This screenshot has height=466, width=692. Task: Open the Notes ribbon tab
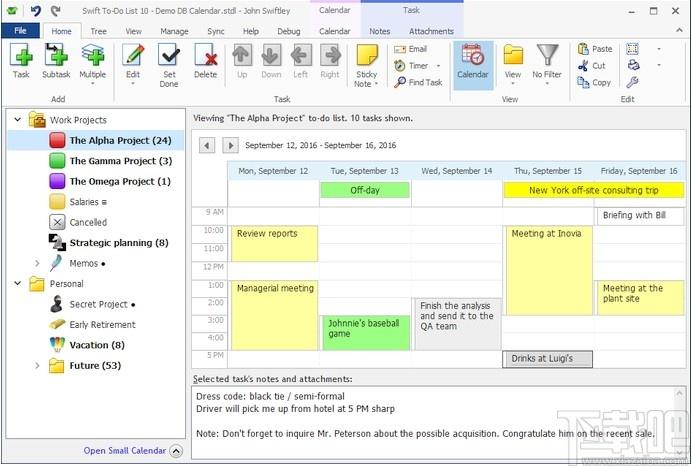click(380, 31)
